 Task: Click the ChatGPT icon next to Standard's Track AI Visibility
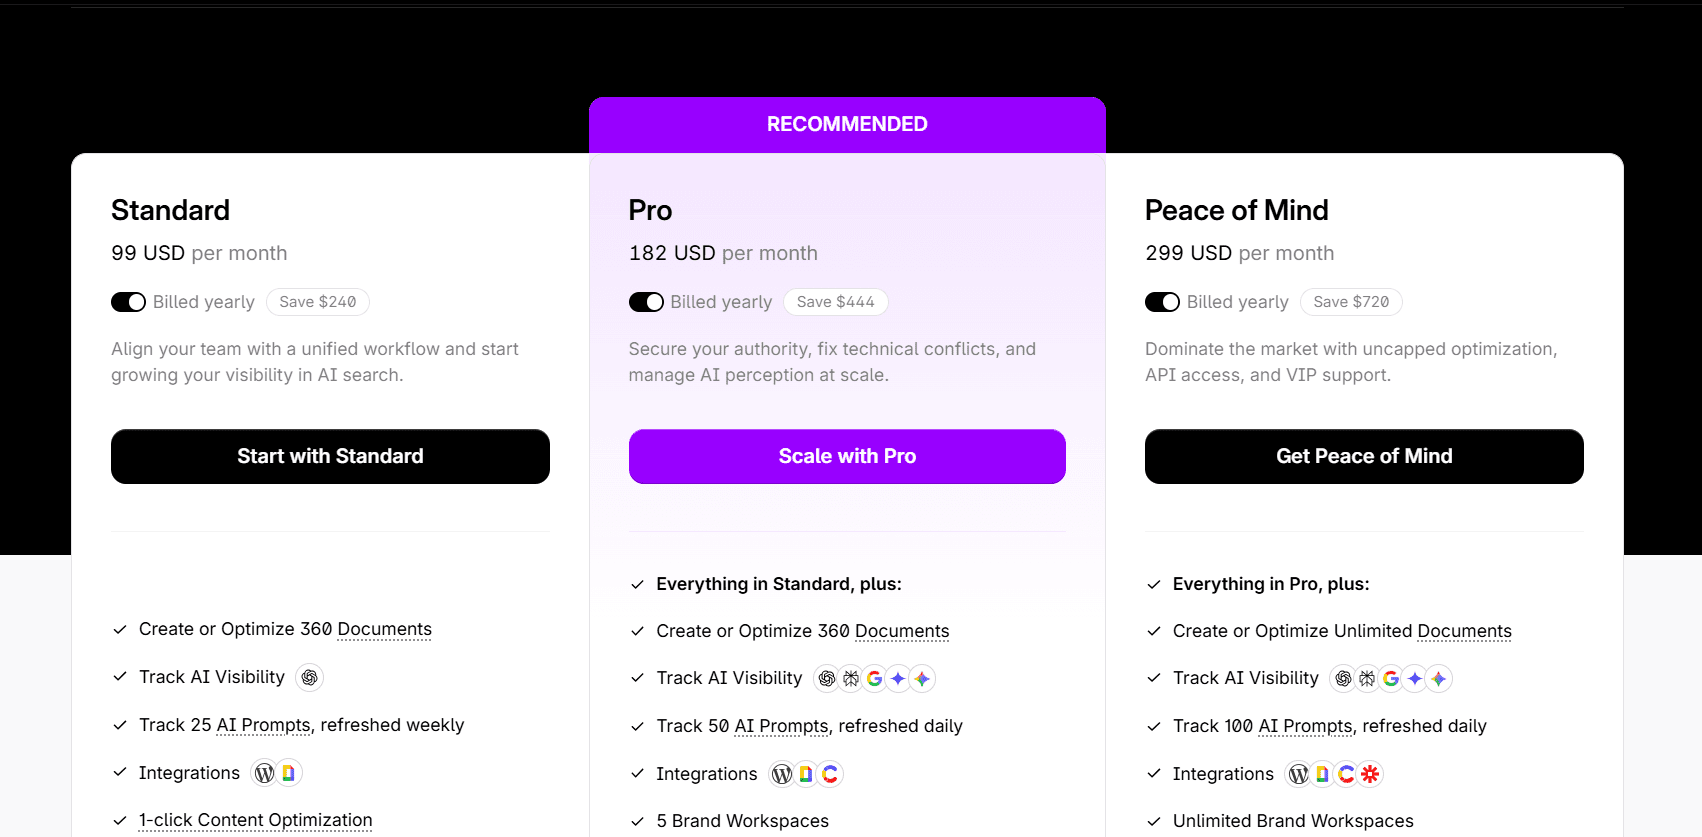[x=309, y=677]
